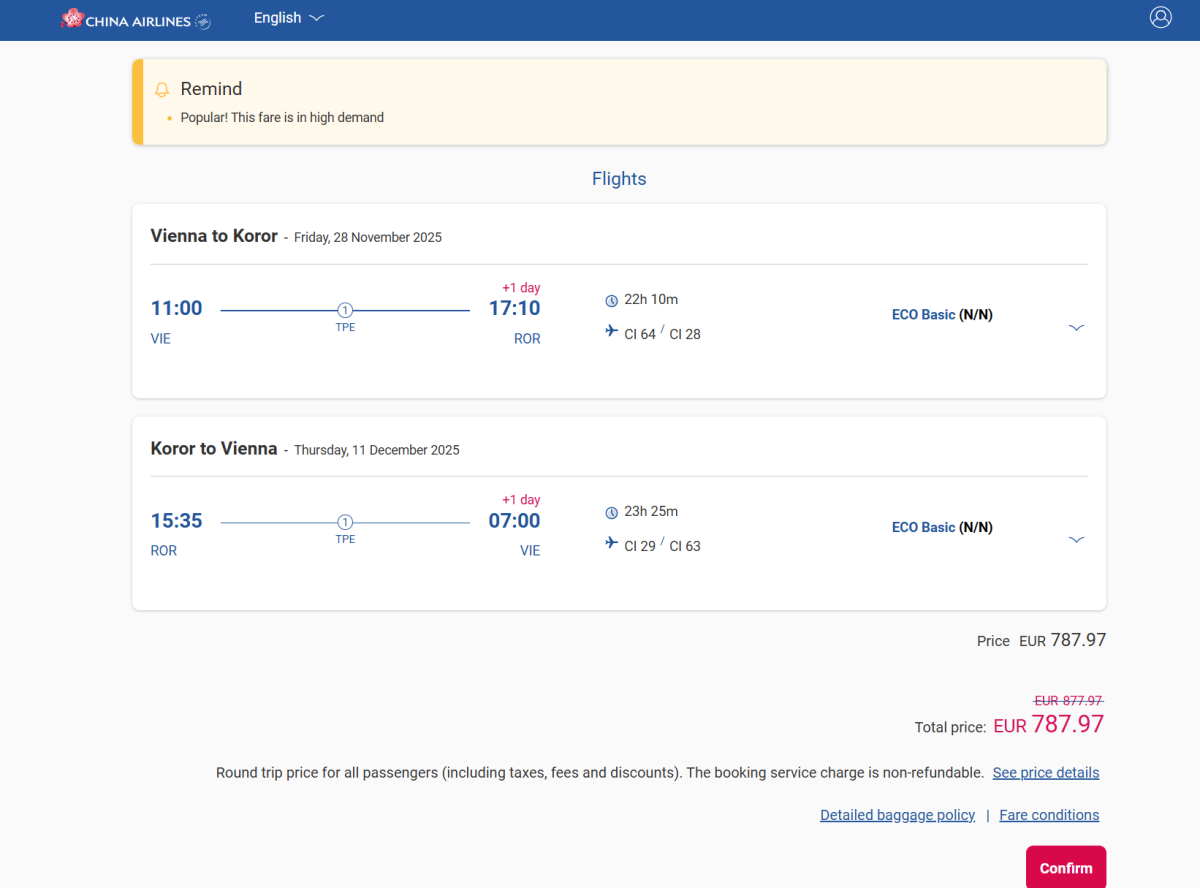This screenshot has width=1200, height=888.
Task: Expand the Vienna to Koror flight details
Action: coord(1076,327)
